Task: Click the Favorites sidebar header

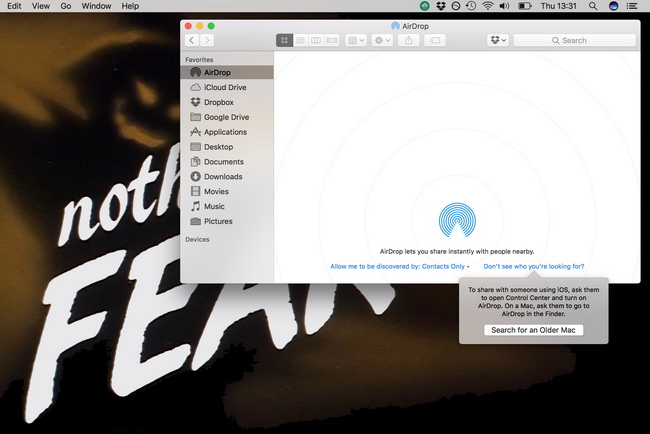Action: (199, 59)
